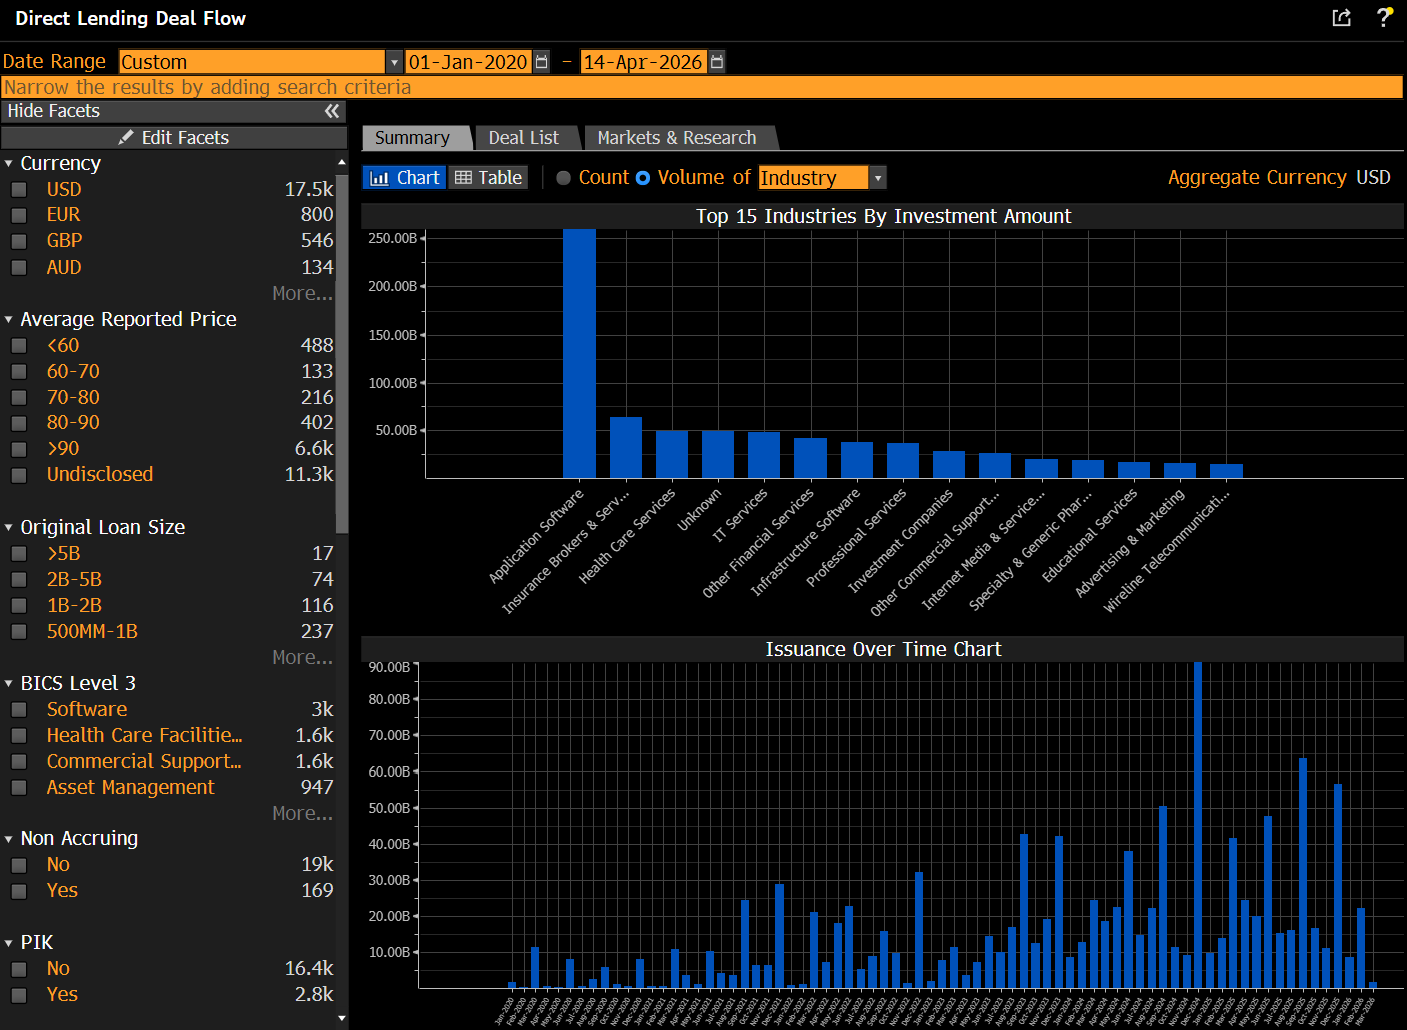Click More... under the Currency facet

302,294
